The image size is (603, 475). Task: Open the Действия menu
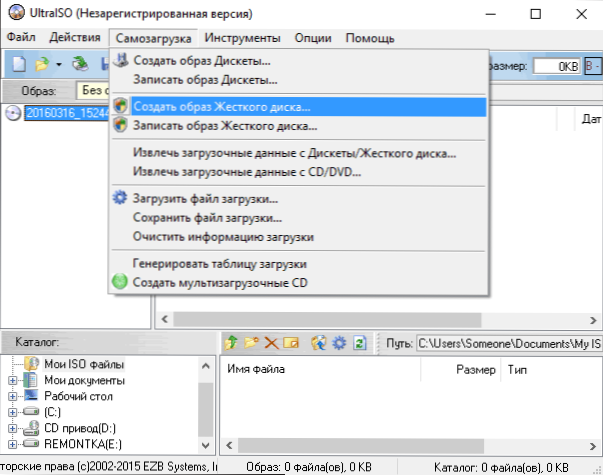(75, 37)
